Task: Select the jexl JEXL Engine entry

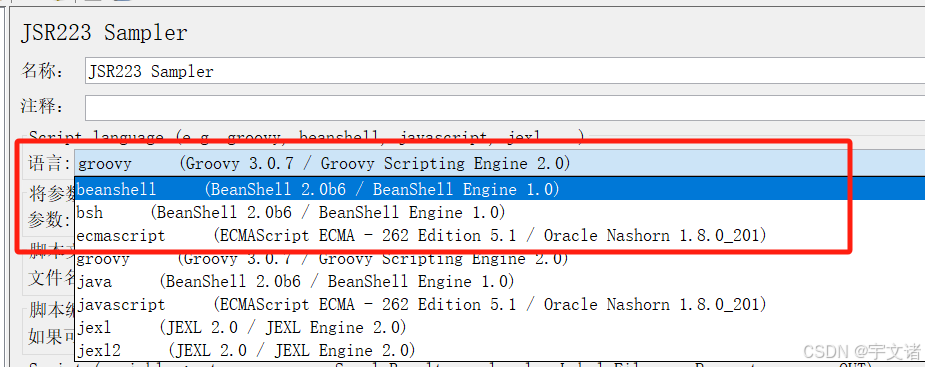Action: pyautogui.click(x=500, y=327)
